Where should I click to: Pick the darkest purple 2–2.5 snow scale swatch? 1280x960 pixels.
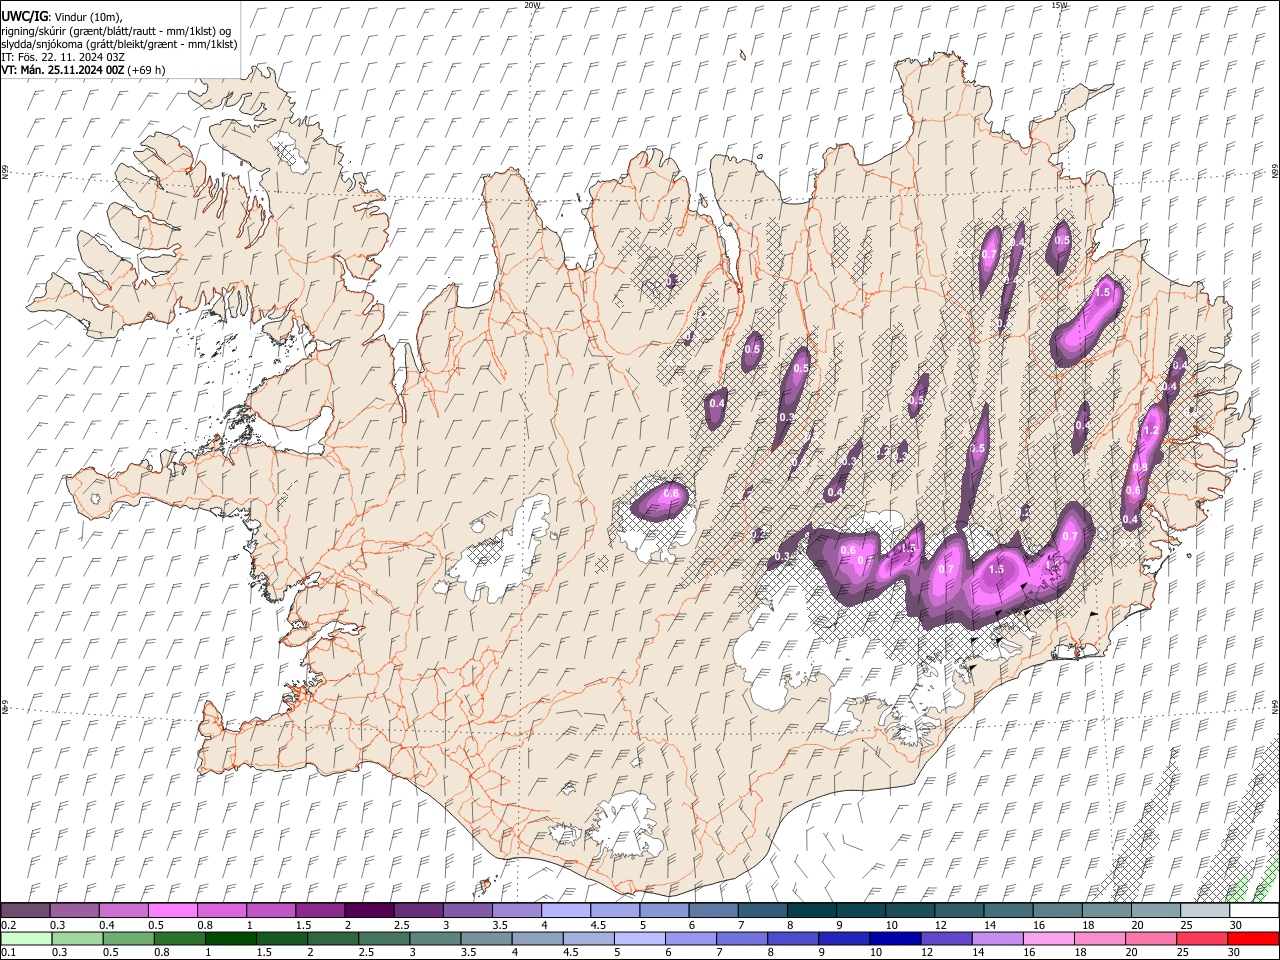368,910
